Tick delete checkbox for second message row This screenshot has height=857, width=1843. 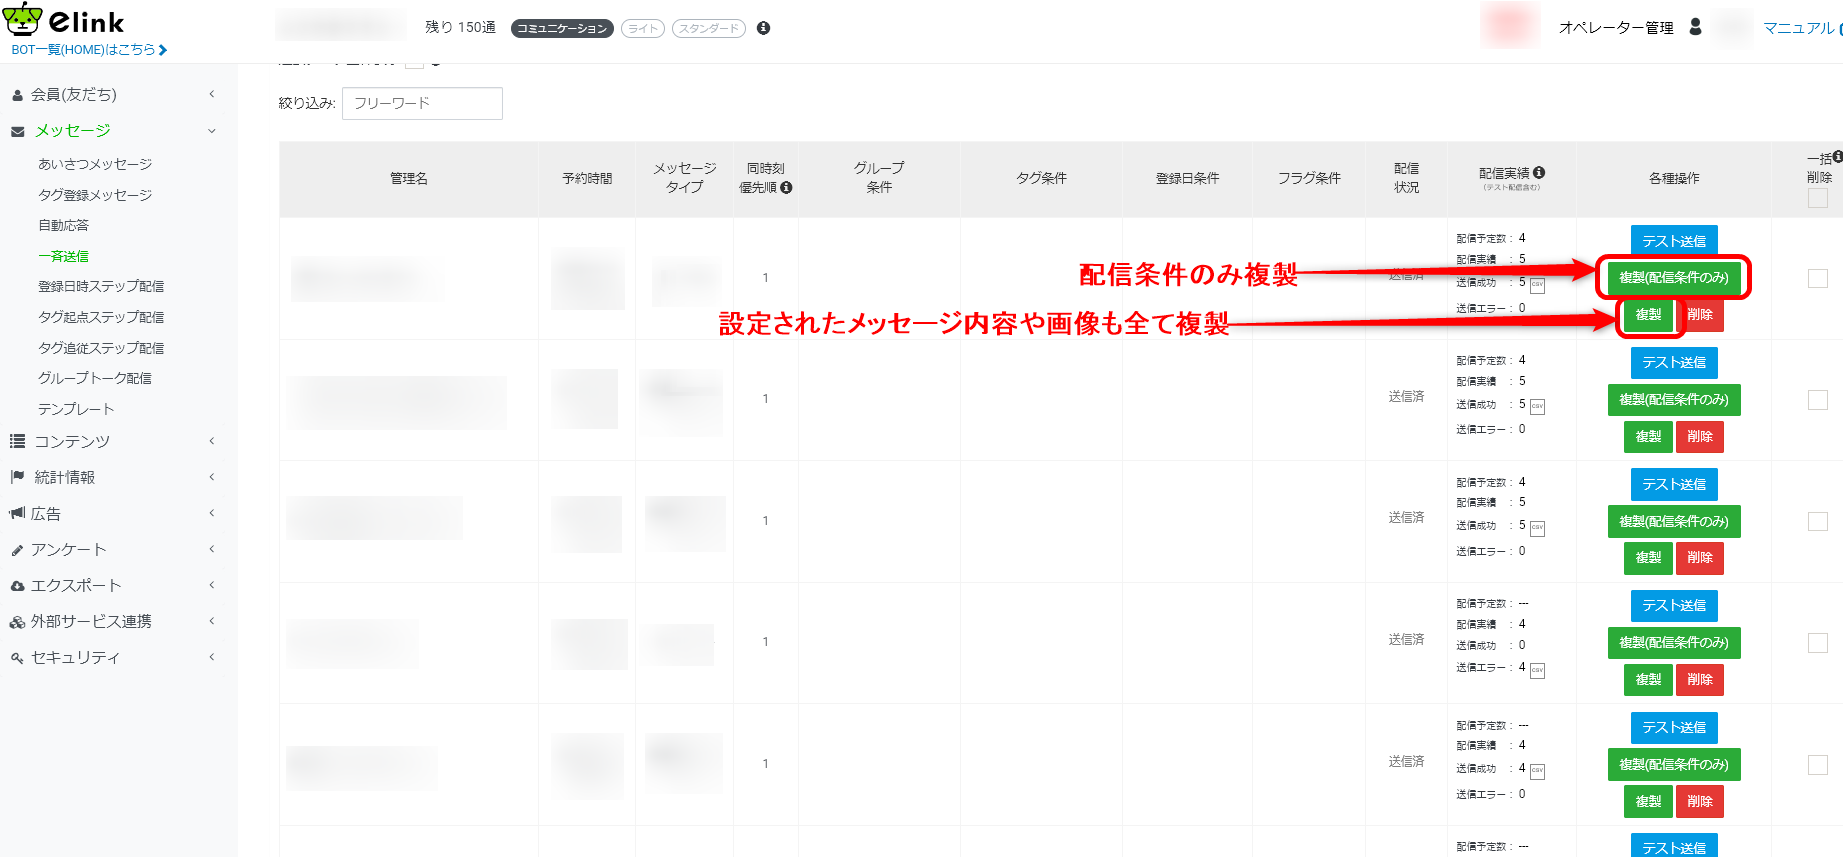coord(1818,400)
